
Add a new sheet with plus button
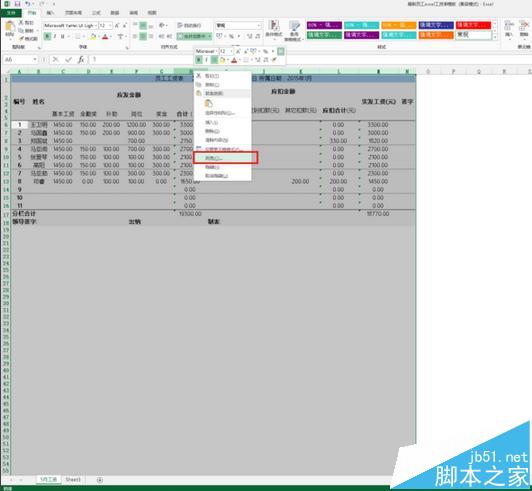99,480
